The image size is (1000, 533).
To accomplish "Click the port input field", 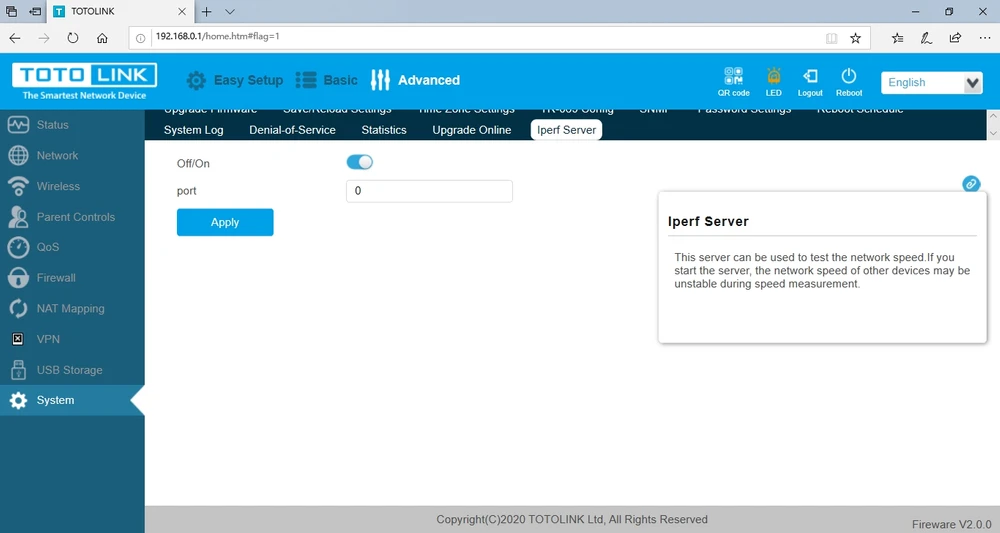I will click(x=429, y=191).
